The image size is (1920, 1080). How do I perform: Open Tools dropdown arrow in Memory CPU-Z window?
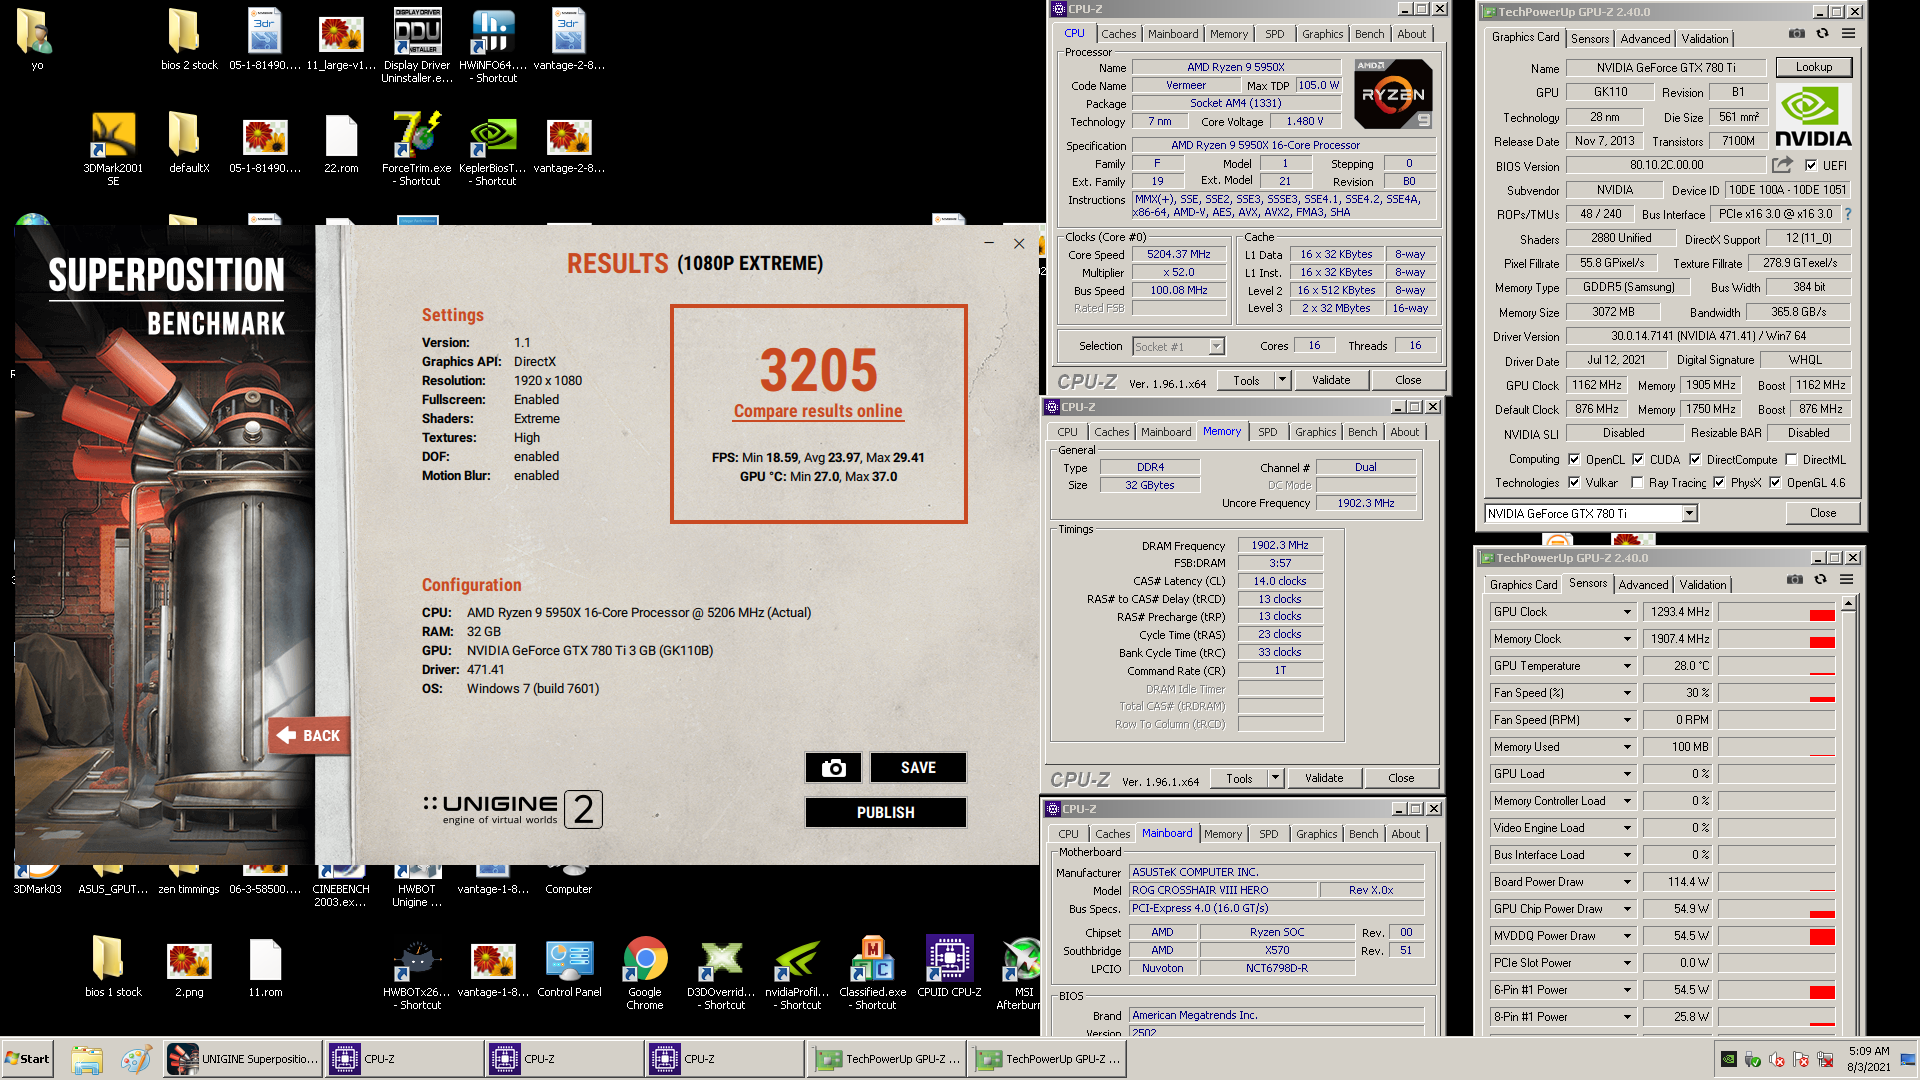[x=1275, y=778]
